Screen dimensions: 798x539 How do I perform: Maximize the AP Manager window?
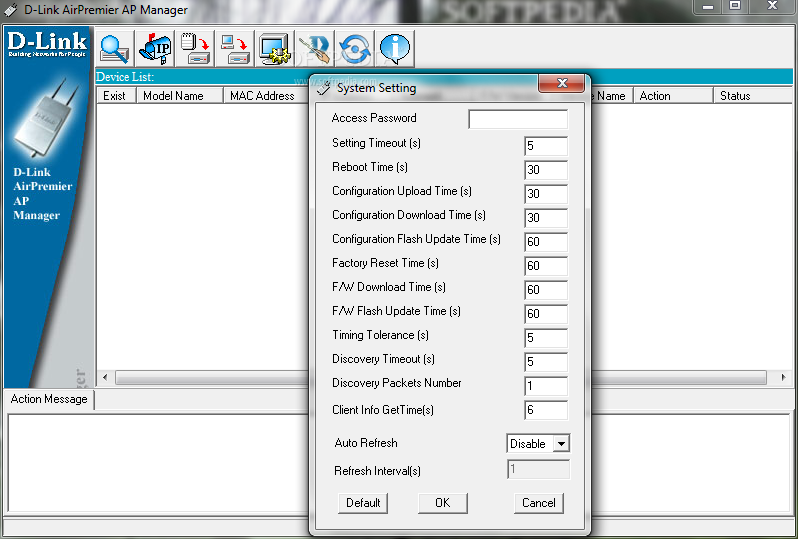[x=735, y=7]
